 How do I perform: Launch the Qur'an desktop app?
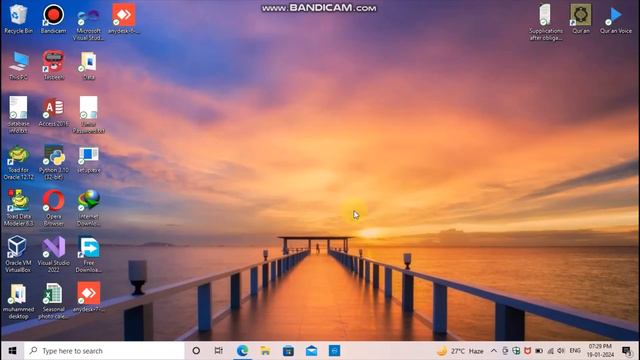tap(581, 19)
